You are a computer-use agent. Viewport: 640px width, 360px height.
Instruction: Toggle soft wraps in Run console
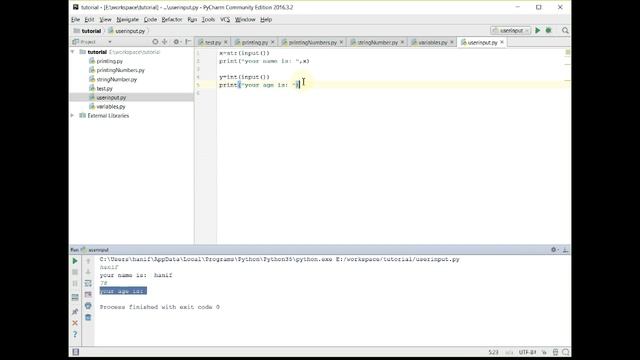point(88,283)
